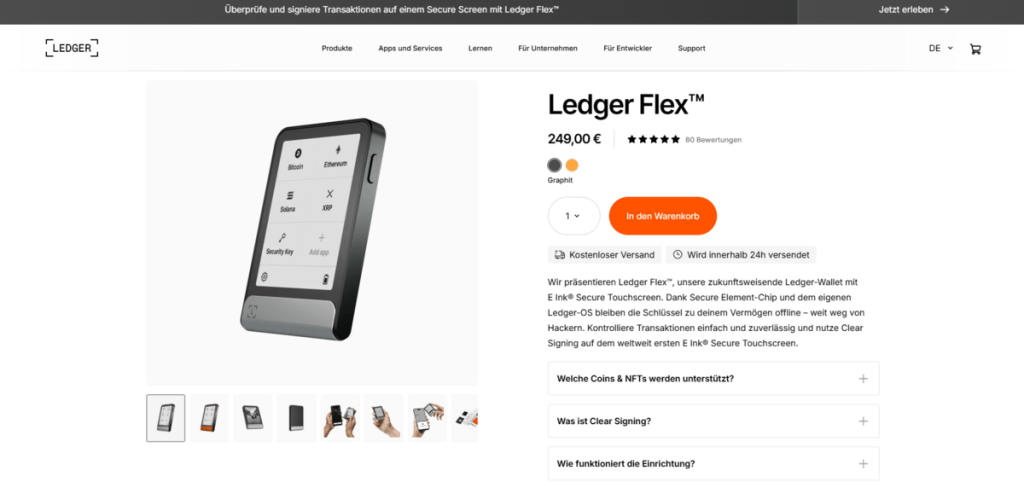This screenshot has width=1024, height=488.
Task: Select the orange Ledger Flex thumbnail
Action: click(x=210, y=418)
